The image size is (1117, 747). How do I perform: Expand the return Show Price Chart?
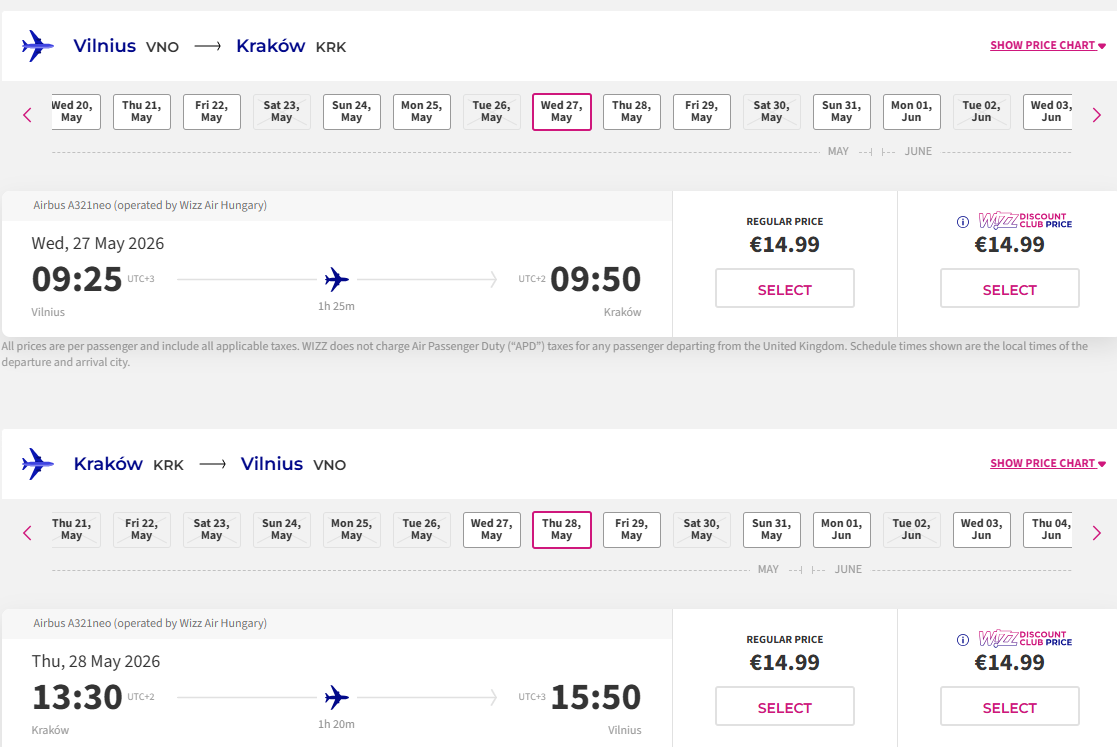1047,463
